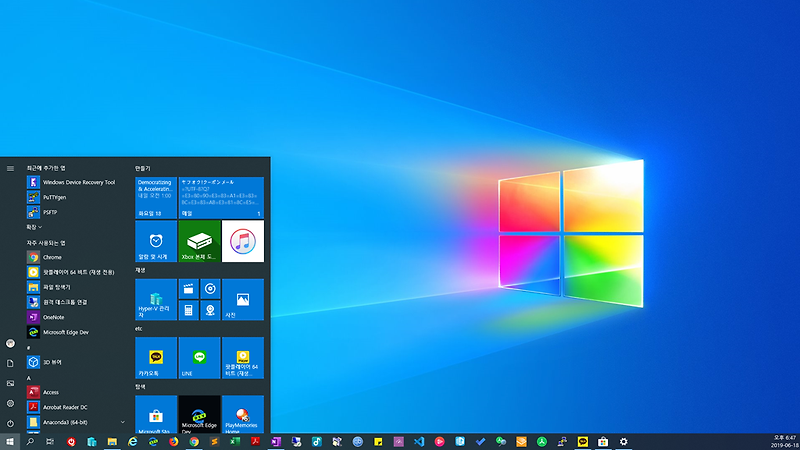The width and height of the screenshot is (800, 450).
Task: Click the 'etc' tile group header
Action: coord(139,329)
